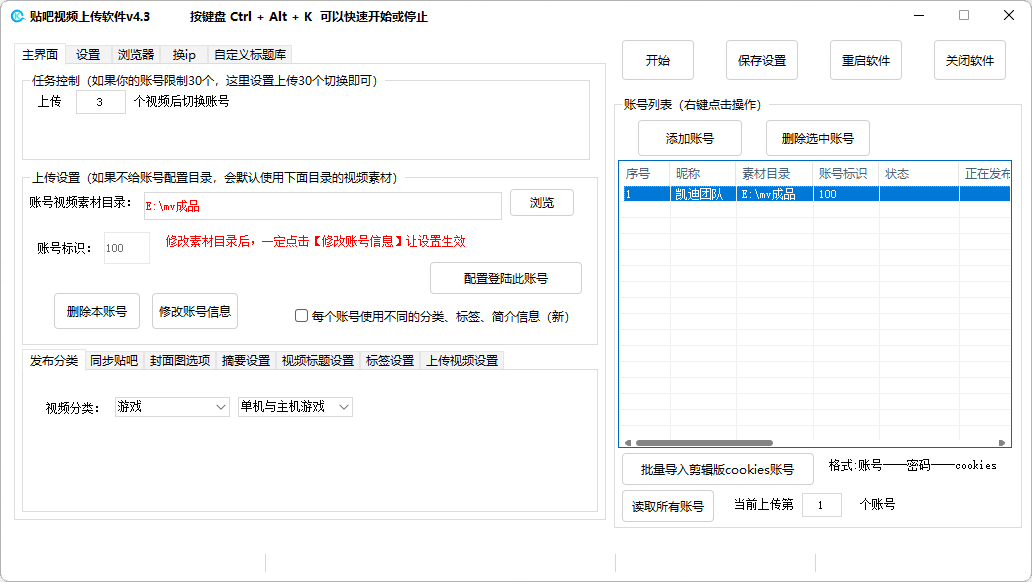Click the 修改账号信息 button

click(195, 311)
